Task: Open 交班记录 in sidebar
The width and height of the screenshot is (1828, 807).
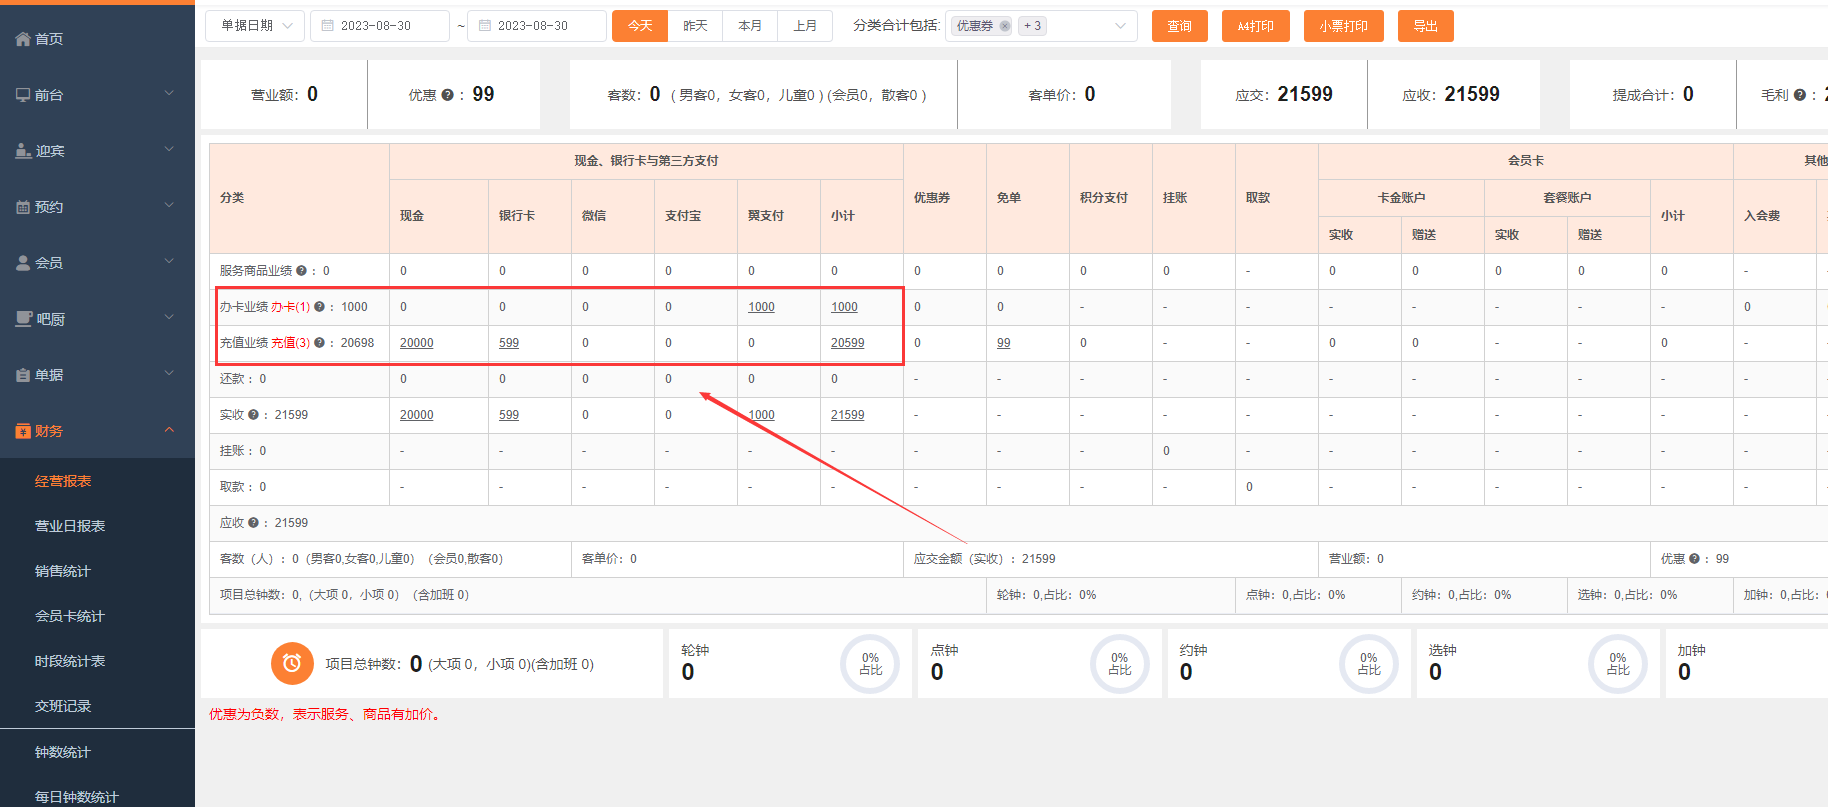Action: click(63, 706)
